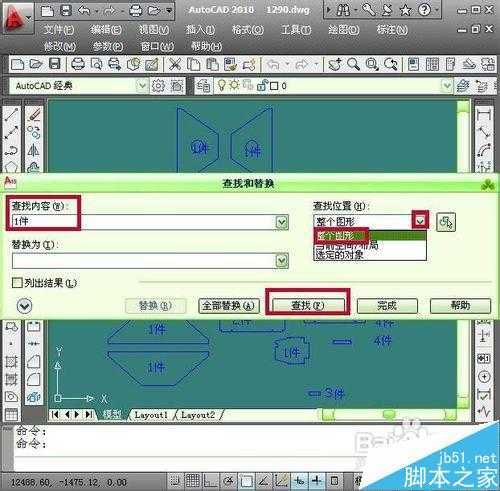500x491 pixels.
Task: Click the 完成 button
Action: (x=387, y=305)
